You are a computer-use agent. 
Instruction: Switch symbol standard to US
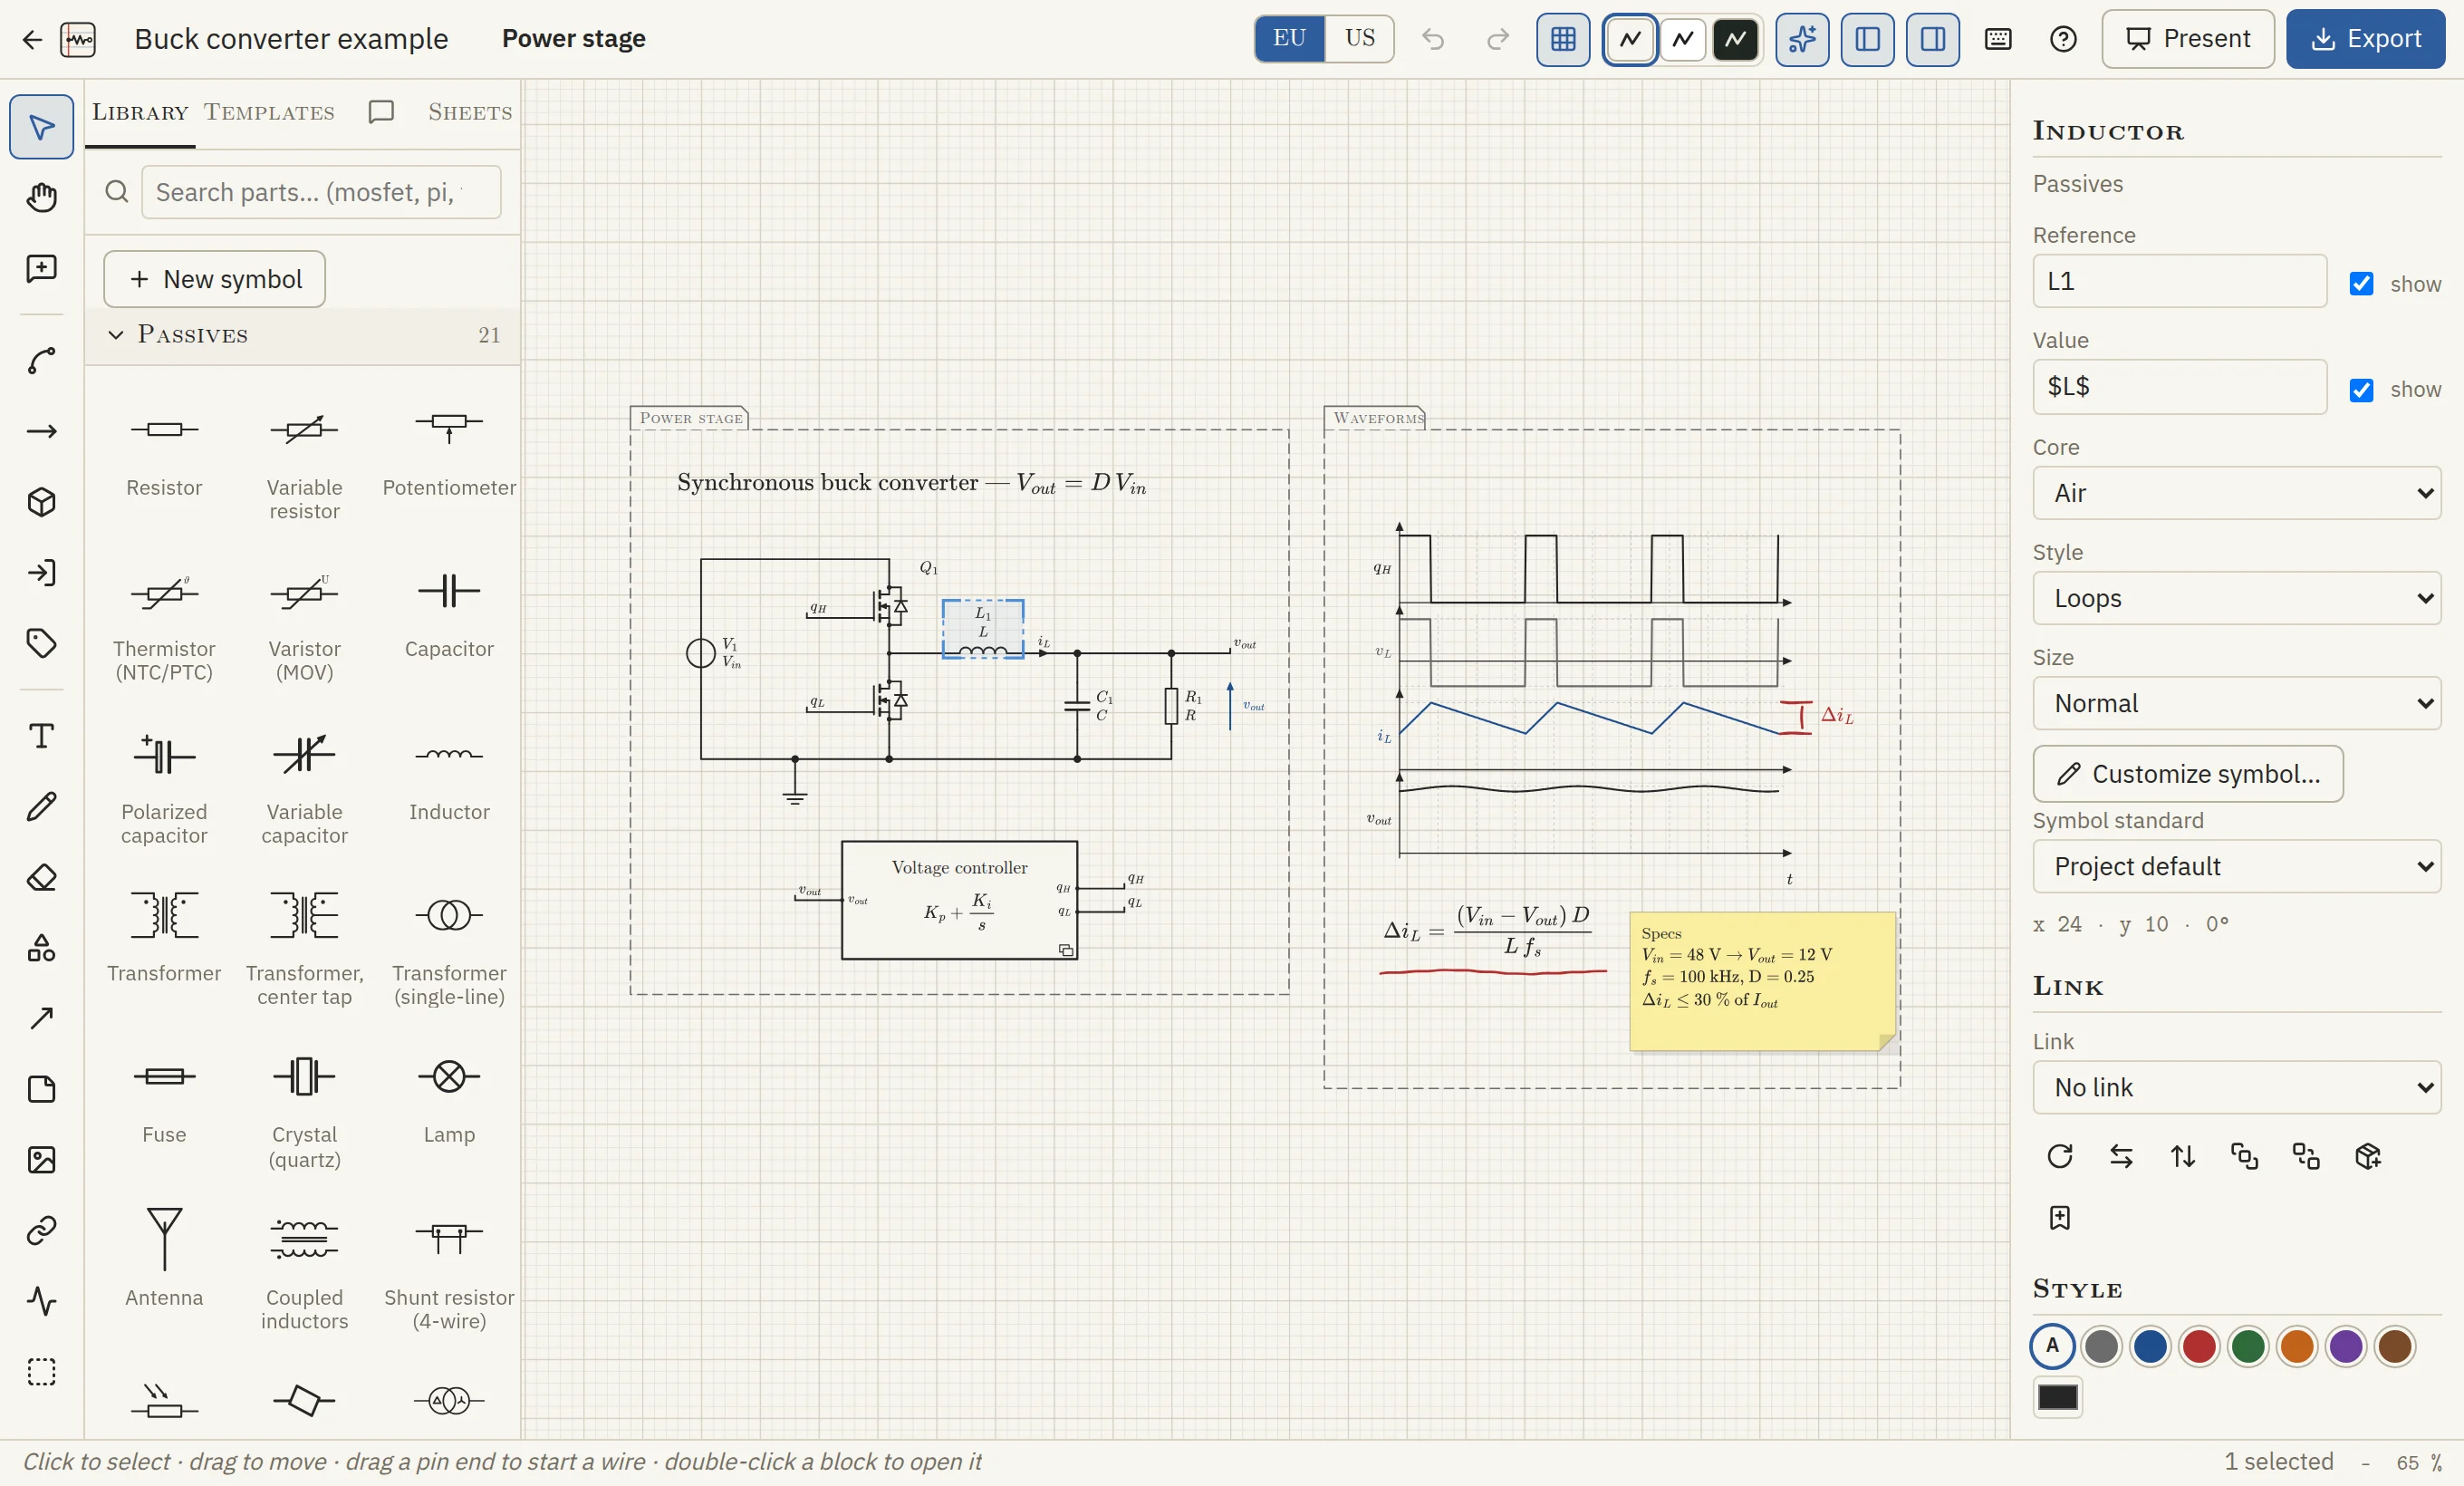[1359, 39]
